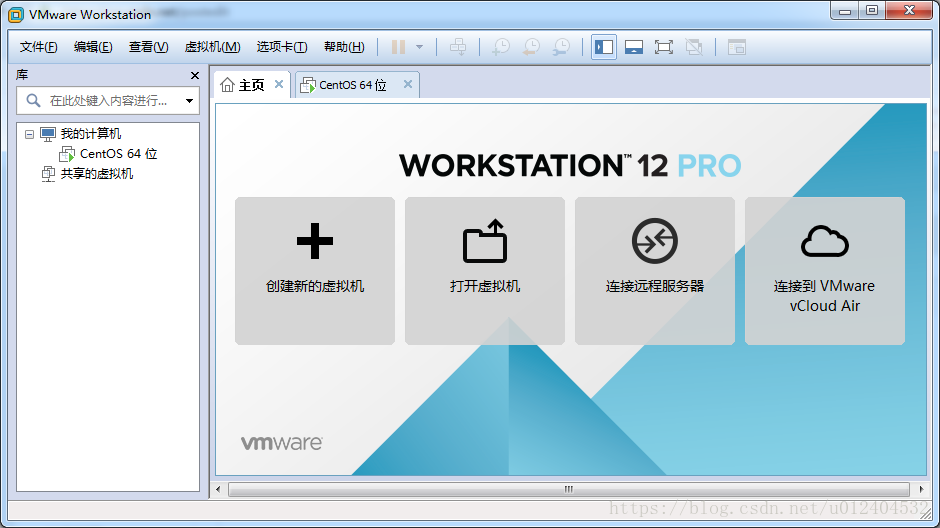
Task: Close the CentOS 64 位 tab
Action: click(x=408, y=85)
